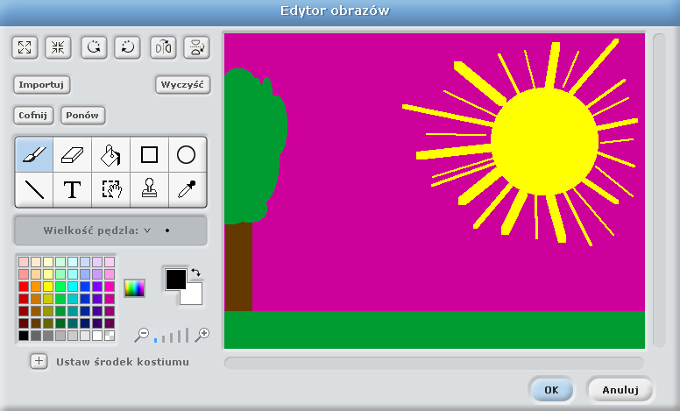Click the grow (enlarge) icon

25,47
